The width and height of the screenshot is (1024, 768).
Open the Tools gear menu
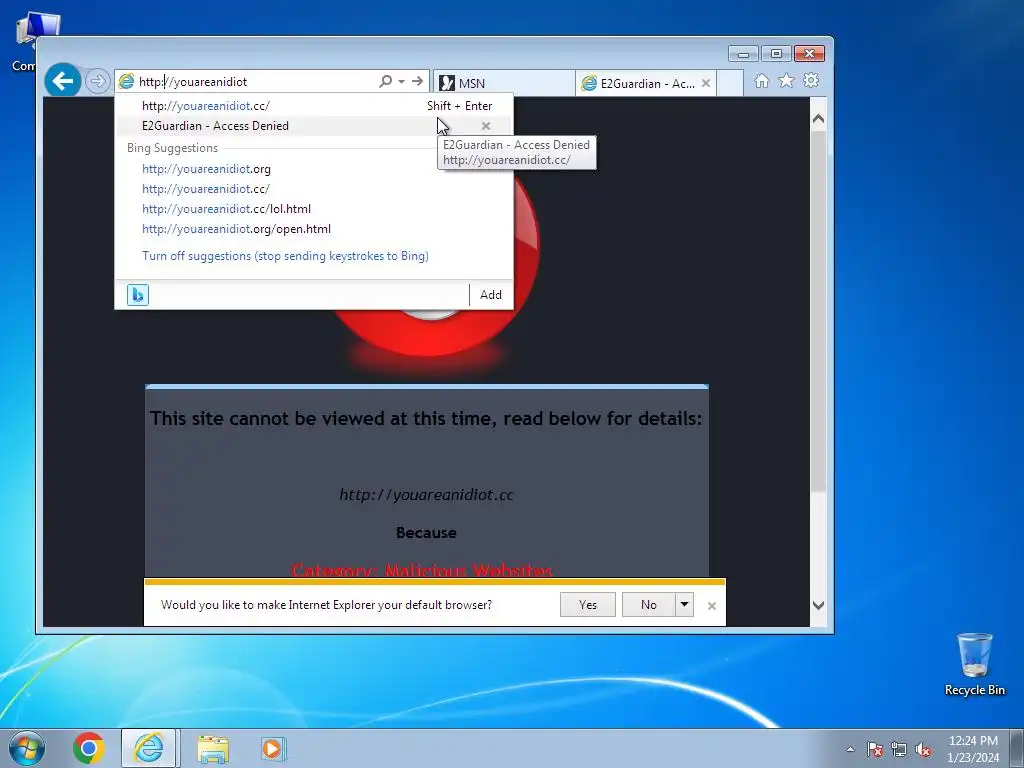pyautogui.click(x=811, y=80)
